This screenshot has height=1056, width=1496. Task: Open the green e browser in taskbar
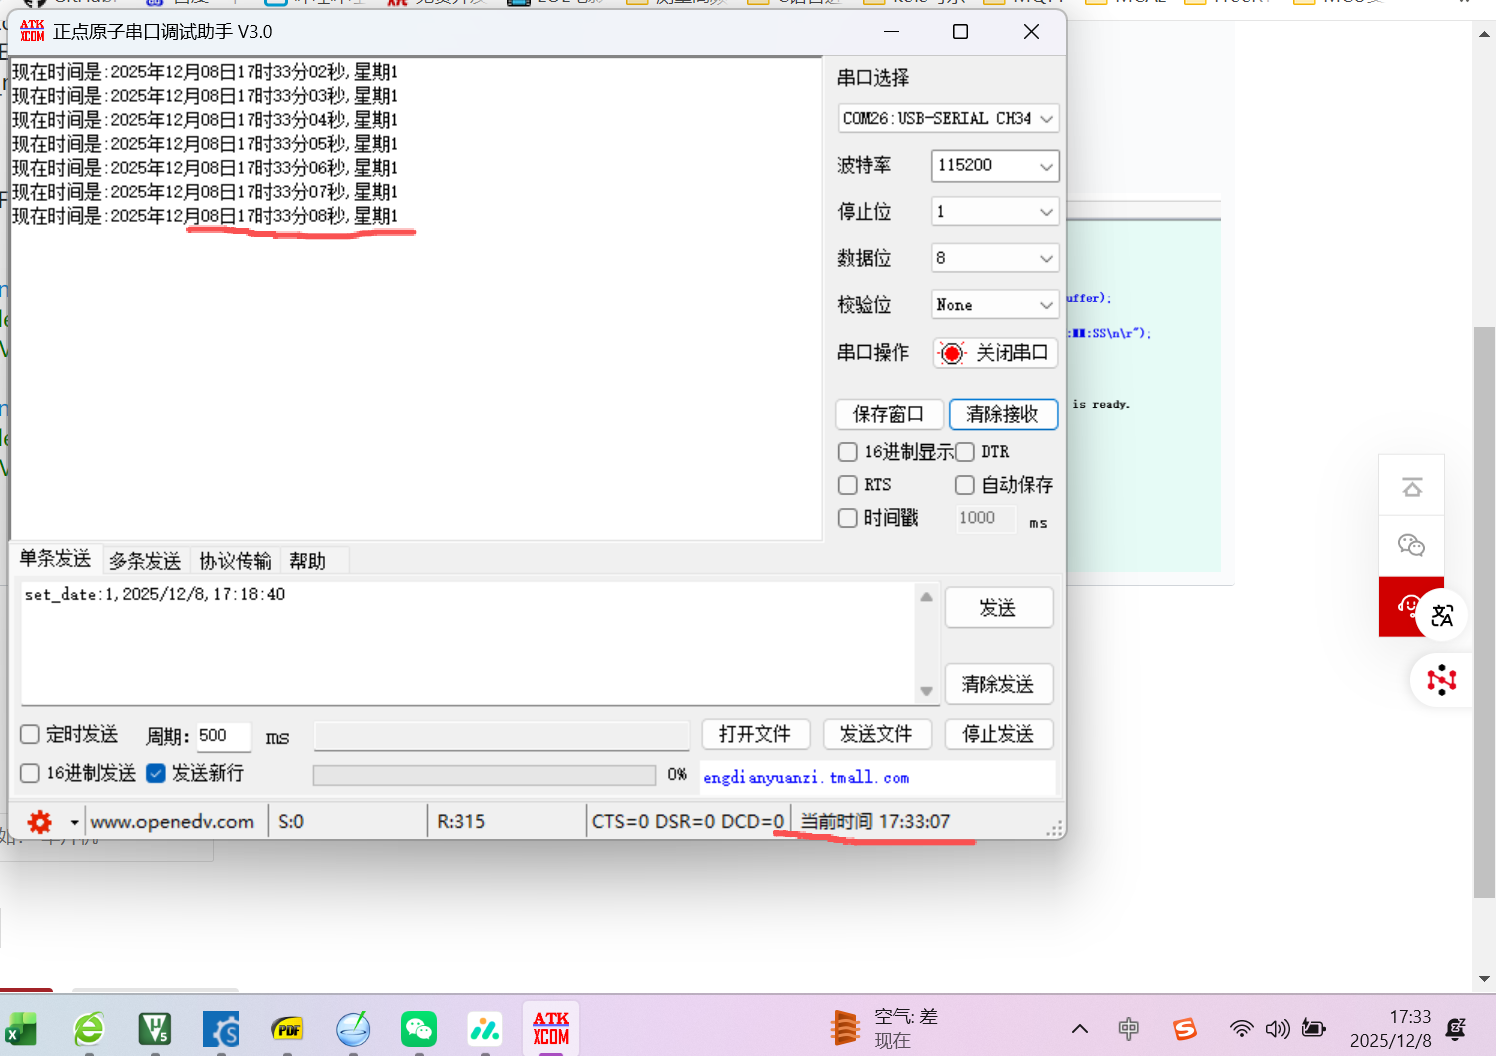tap(89, 1029)
